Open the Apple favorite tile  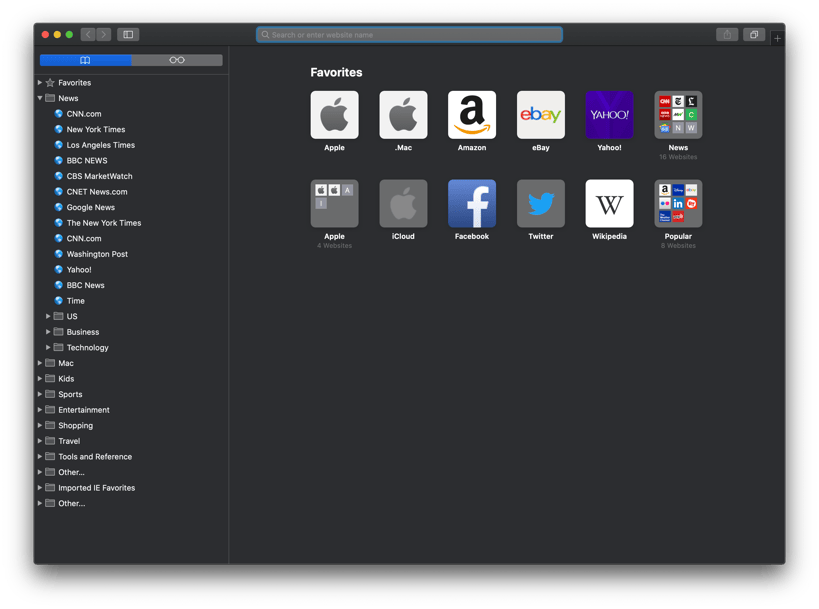[334, 115]
